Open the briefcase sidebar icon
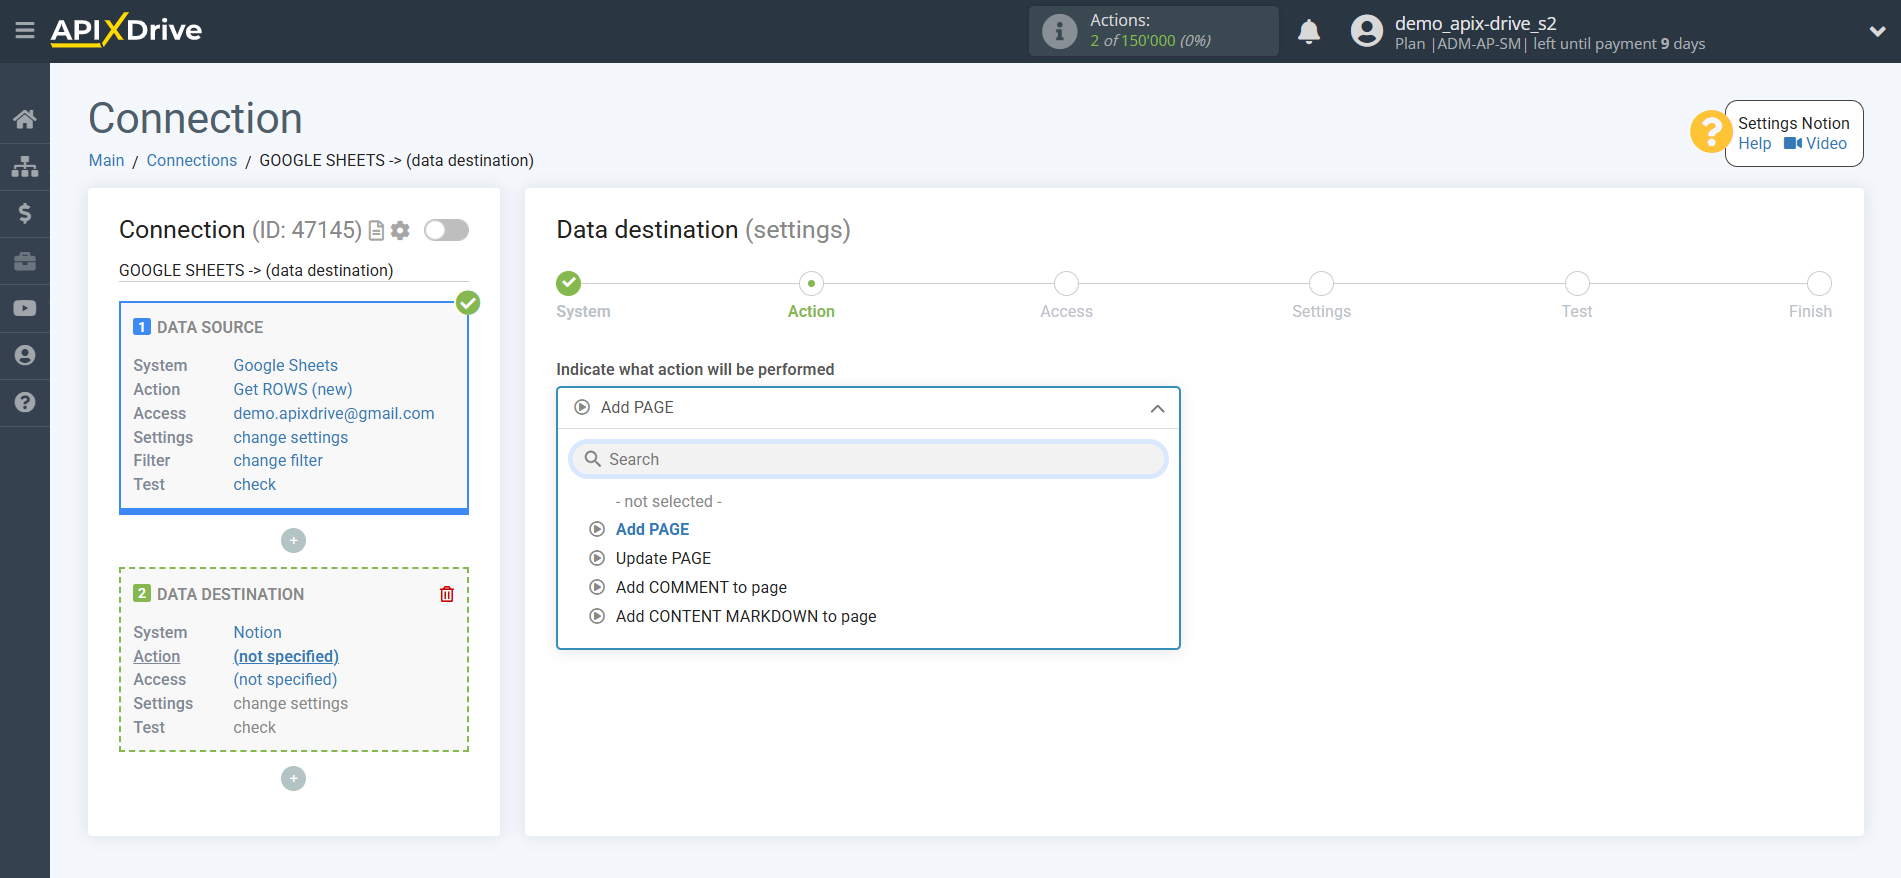This screenshot has height=878, width=1901. [x=25, y=261]
